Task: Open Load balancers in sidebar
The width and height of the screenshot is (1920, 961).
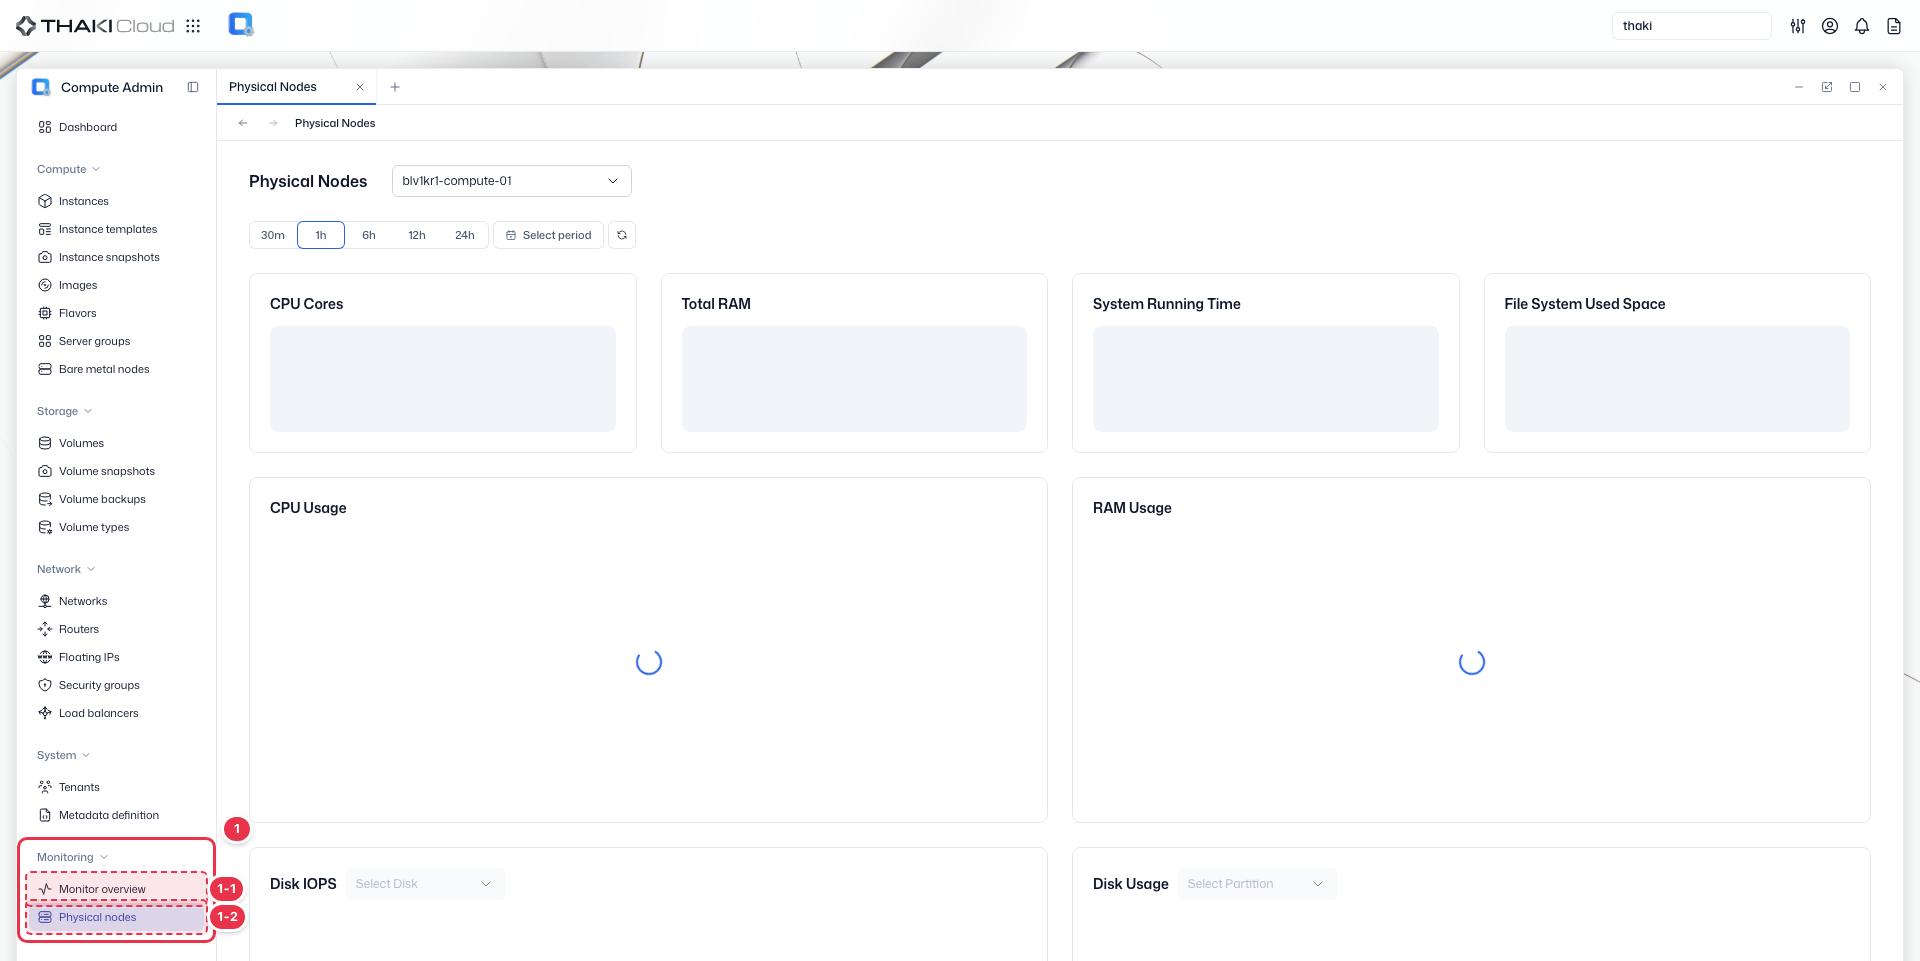Action: [x=98, y=713]
